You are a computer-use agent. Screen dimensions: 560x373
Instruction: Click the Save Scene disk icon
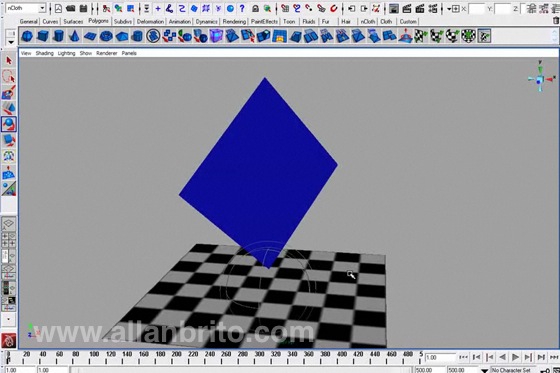point(84,8)
